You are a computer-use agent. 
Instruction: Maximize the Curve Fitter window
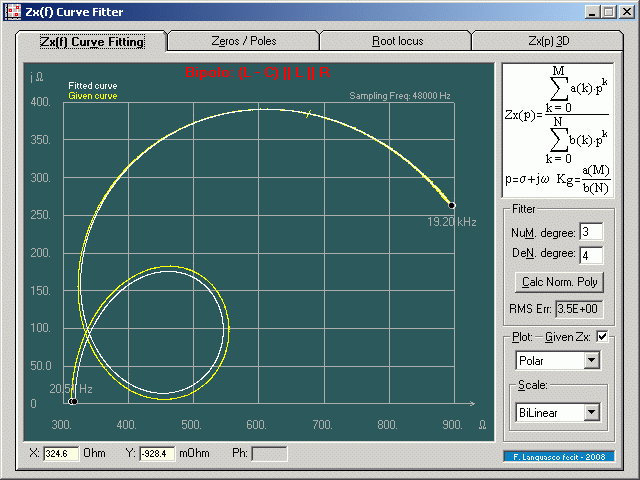[x=609, y=12]
